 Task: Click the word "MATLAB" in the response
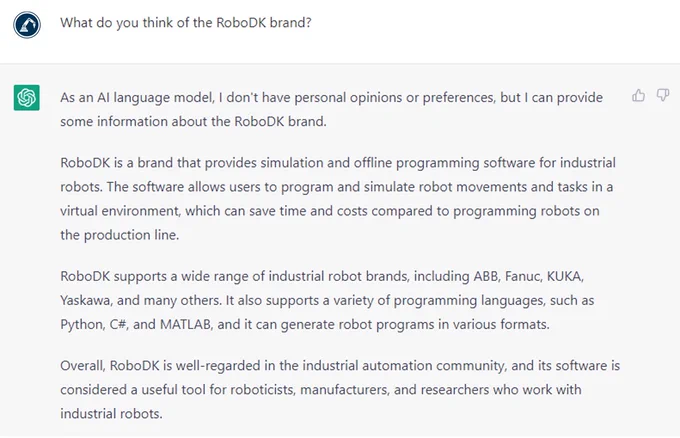(186, 324)
